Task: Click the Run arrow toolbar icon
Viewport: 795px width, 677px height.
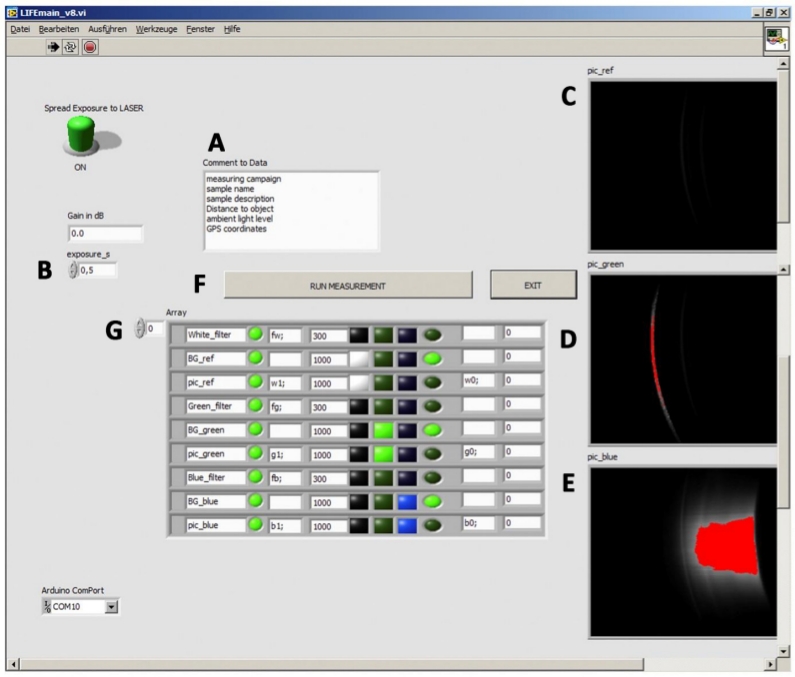Action: (53, 47)
